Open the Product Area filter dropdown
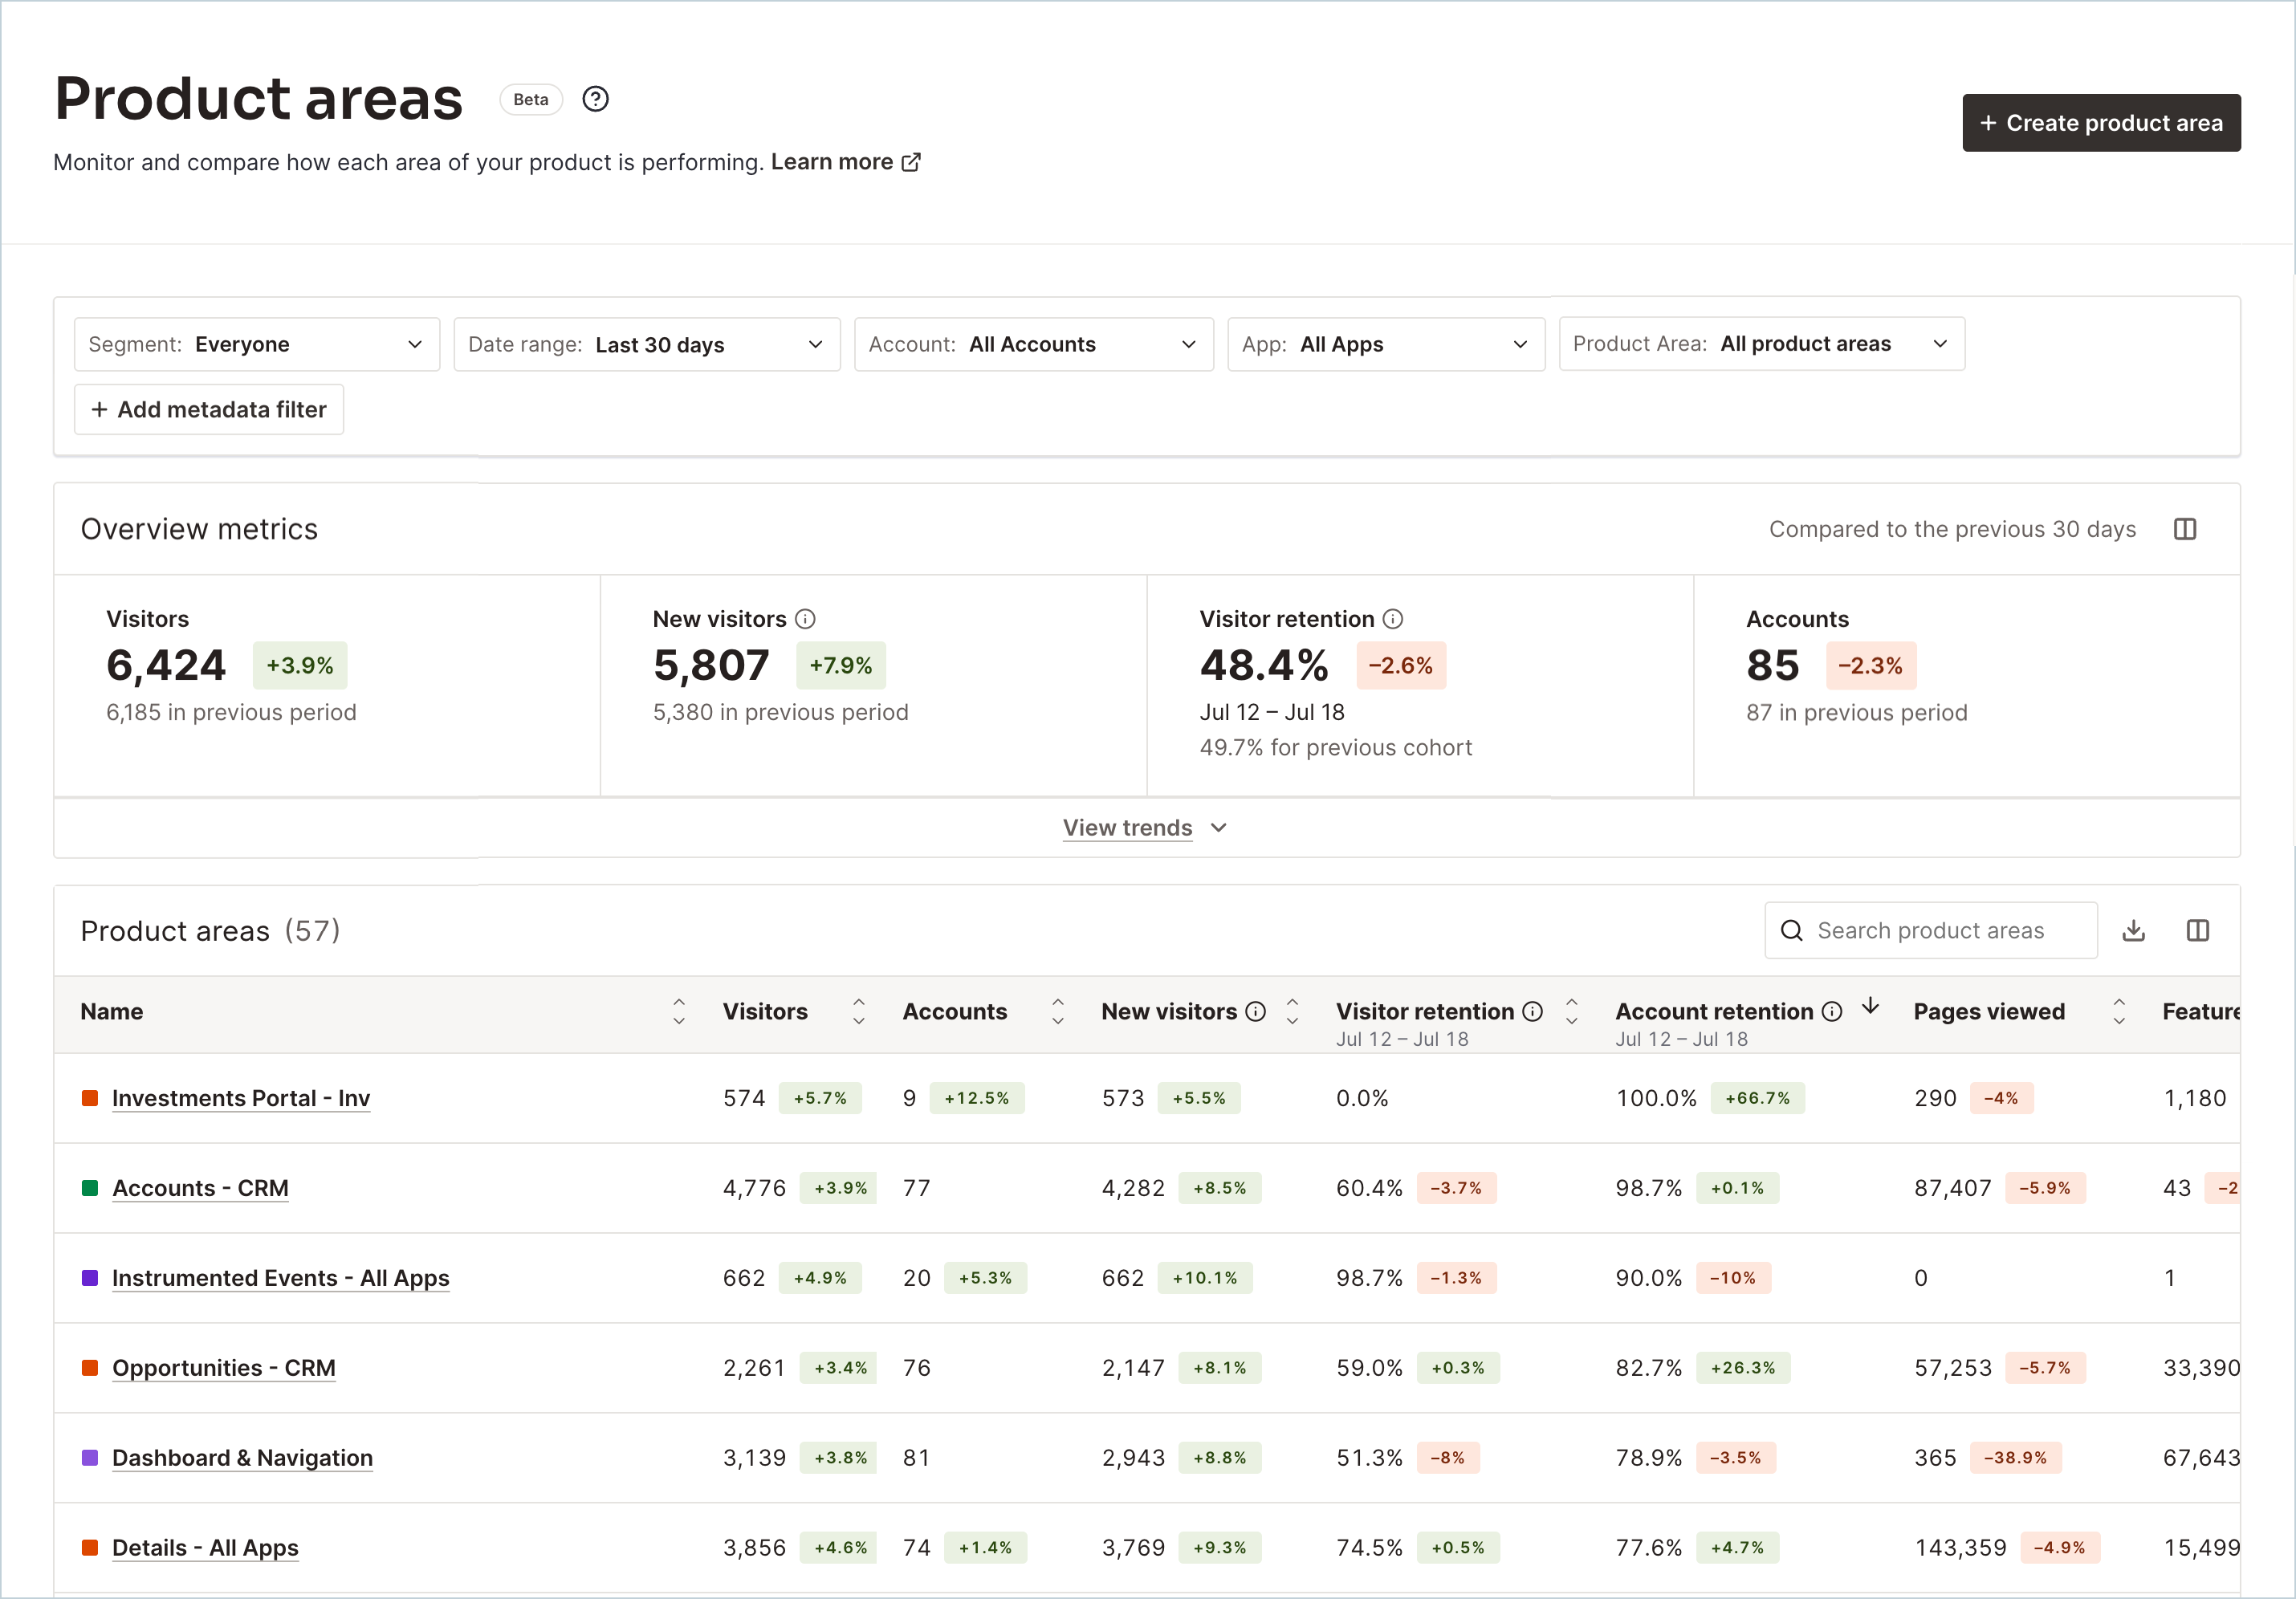Viewport: 2296px width, 1599px height. click(x=1762, y=344)
